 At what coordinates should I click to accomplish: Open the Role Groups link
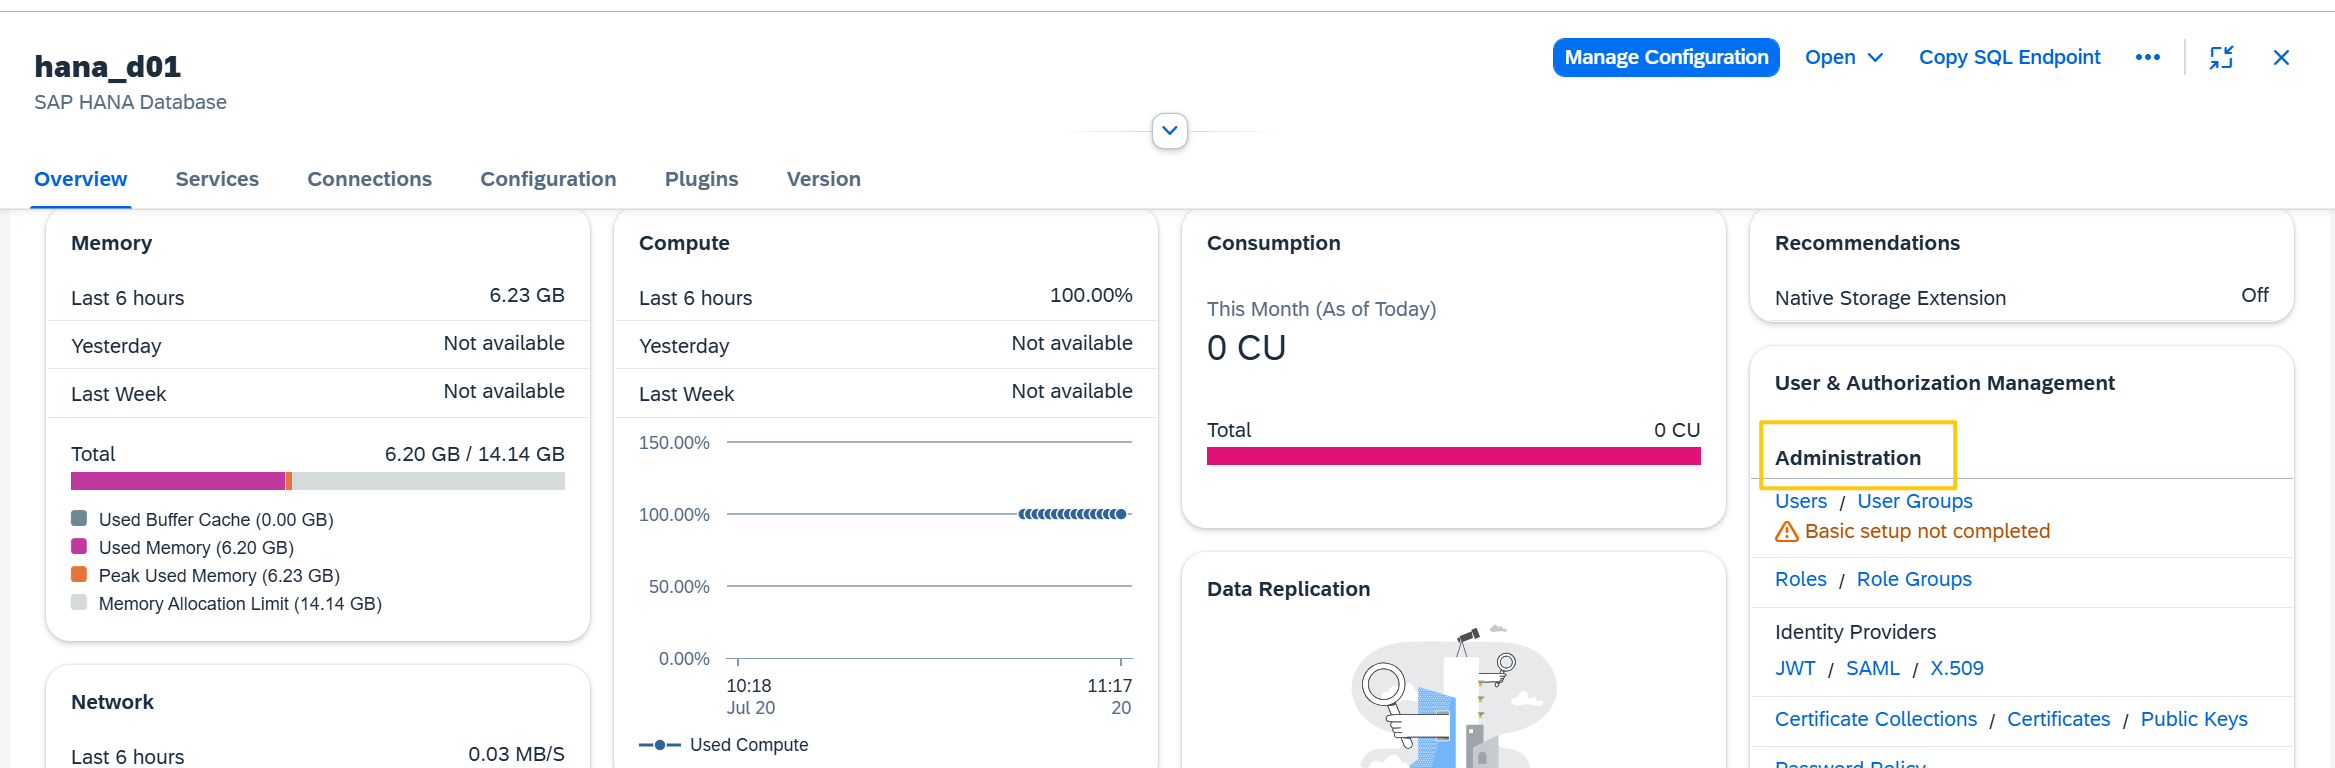pyautogui.click(x=1914, y=579)
